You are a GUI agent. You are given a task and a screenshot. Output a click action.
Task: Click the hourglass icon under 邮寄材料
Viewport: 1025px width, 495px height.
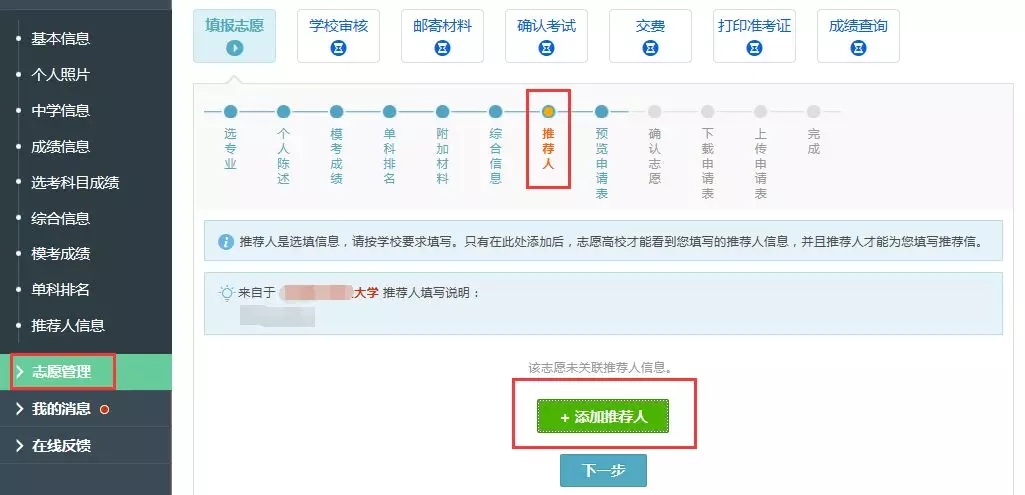(x=442, y=48)
